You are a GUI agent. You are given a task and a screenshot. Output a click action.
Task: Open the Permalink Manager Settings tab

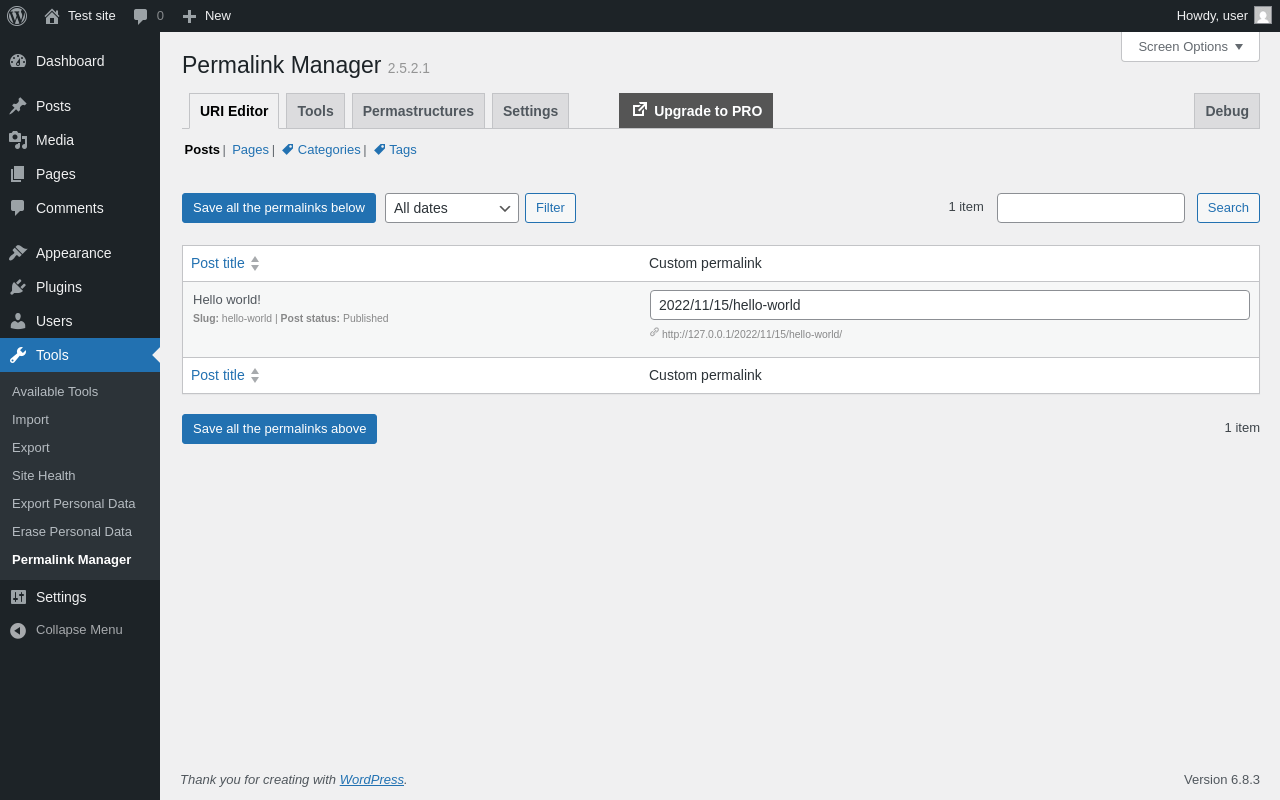[x=530, y=111]
